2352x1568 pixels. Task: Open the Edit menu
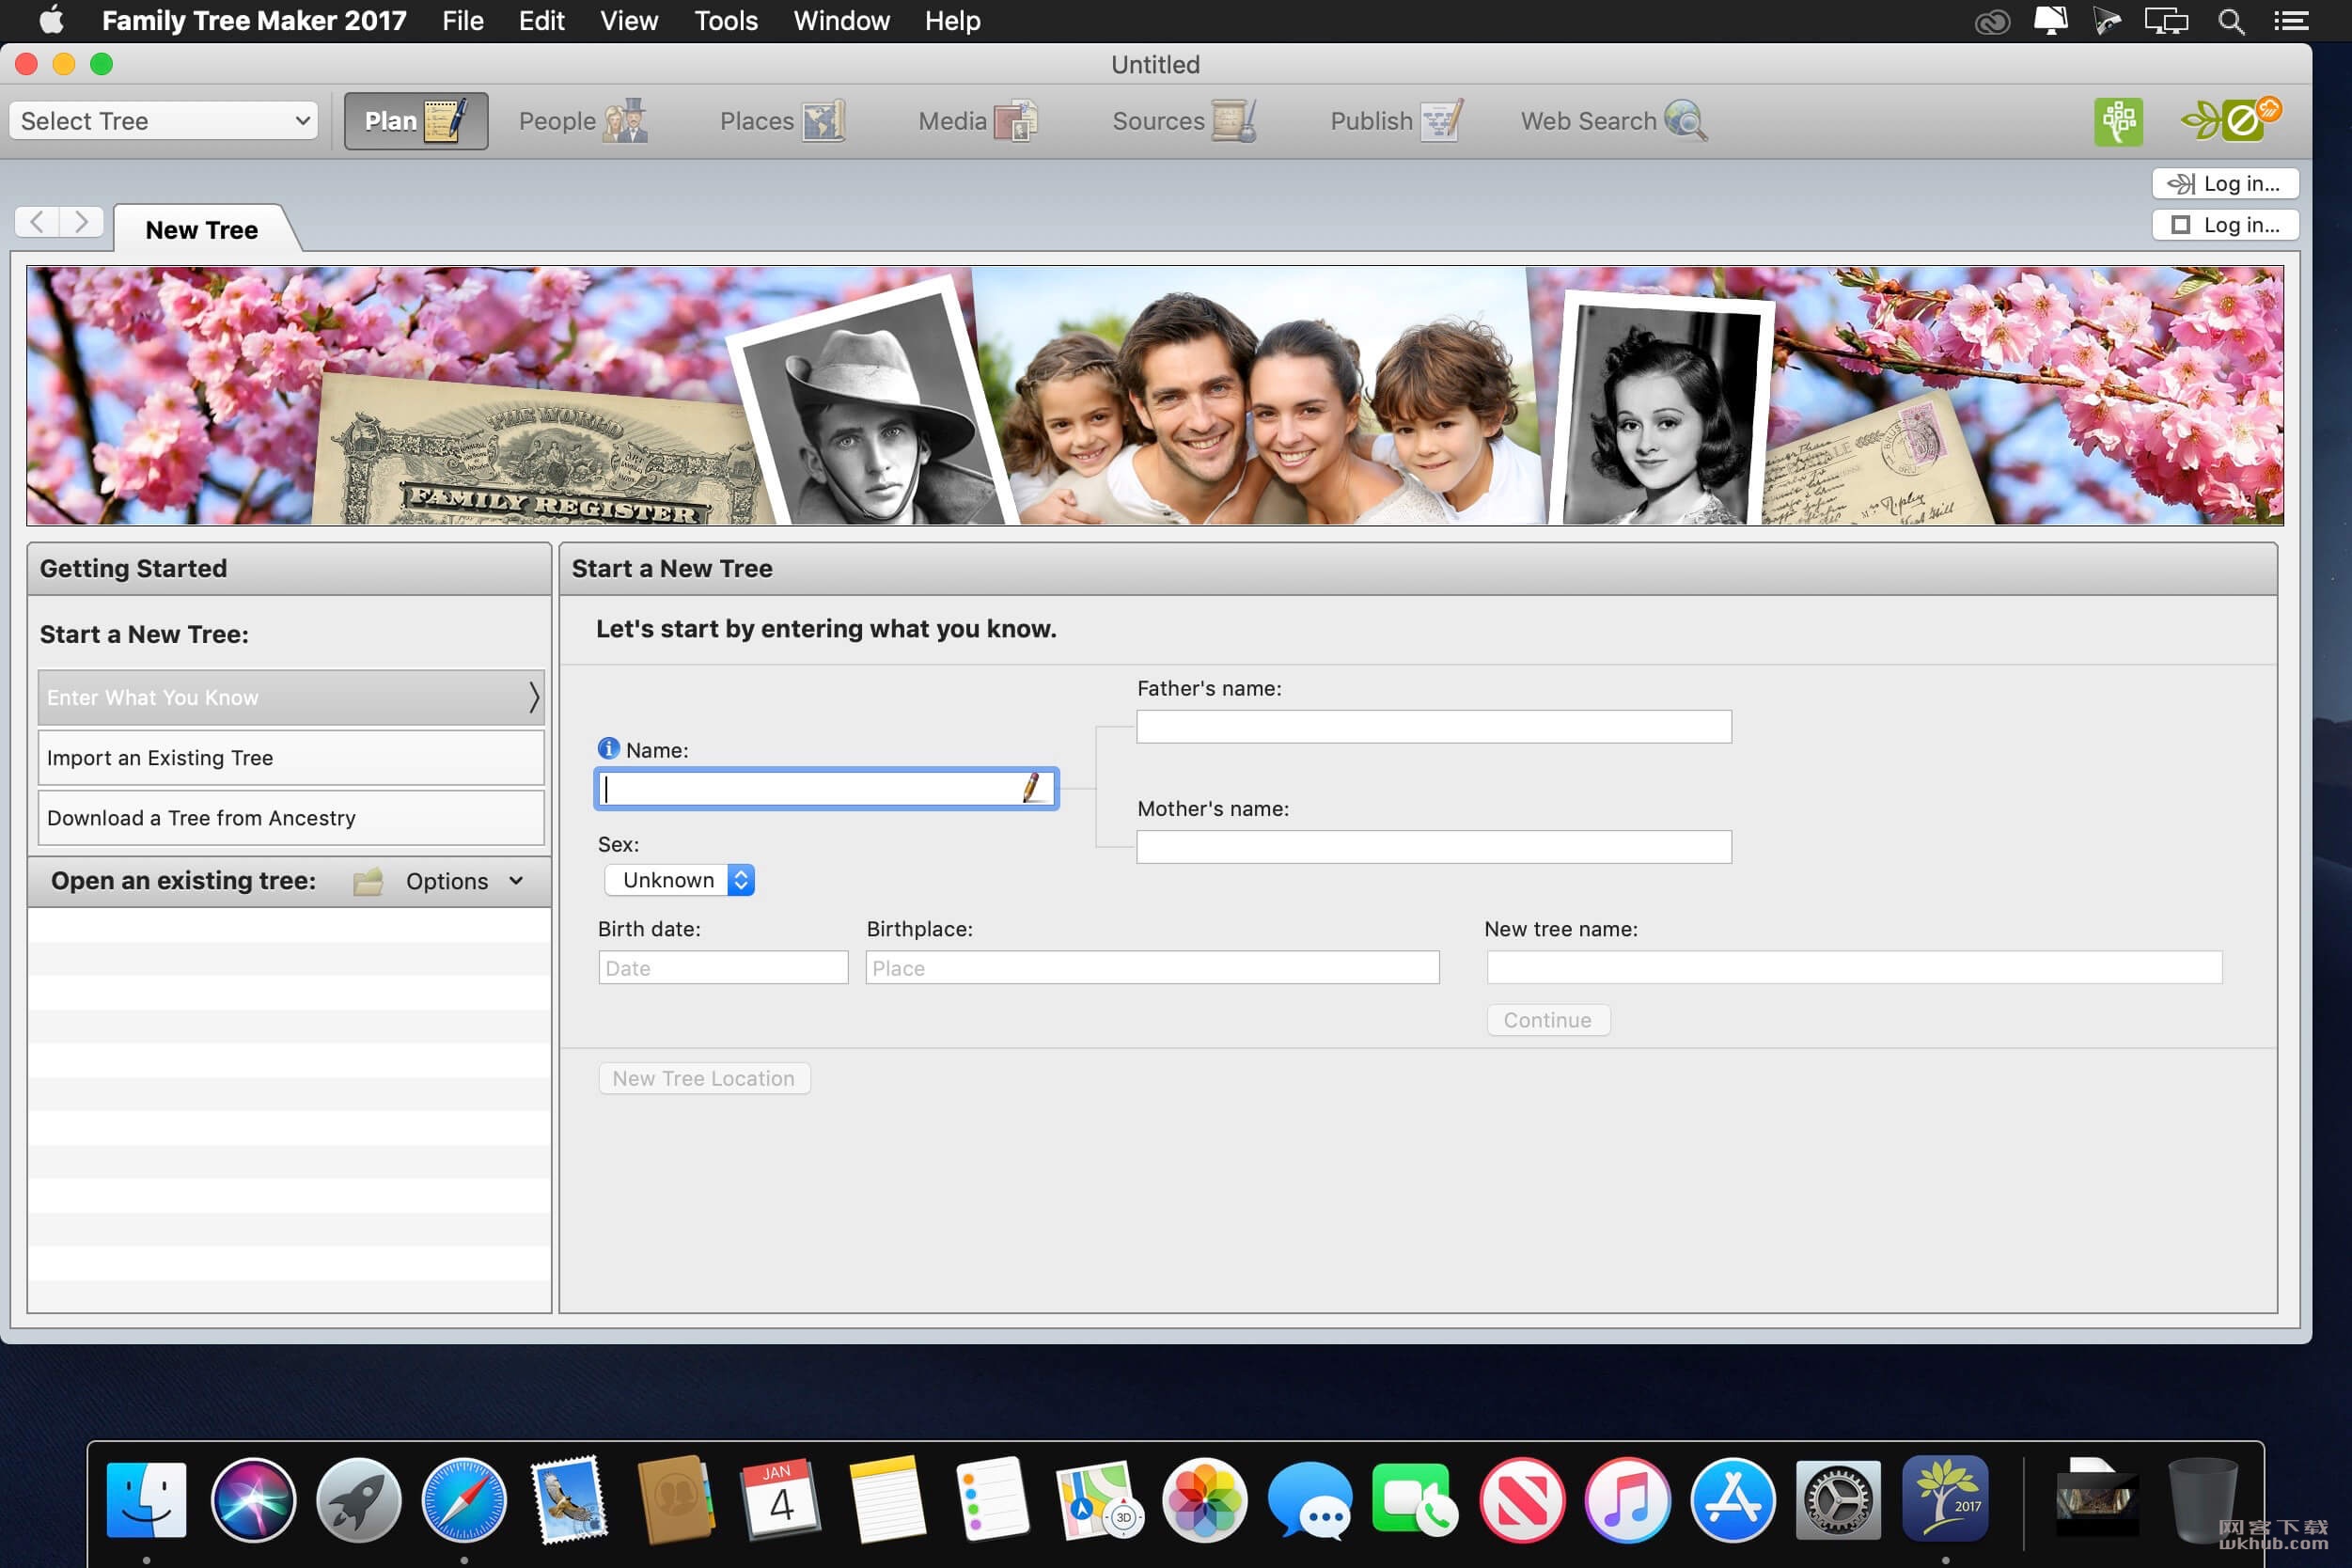541,21
